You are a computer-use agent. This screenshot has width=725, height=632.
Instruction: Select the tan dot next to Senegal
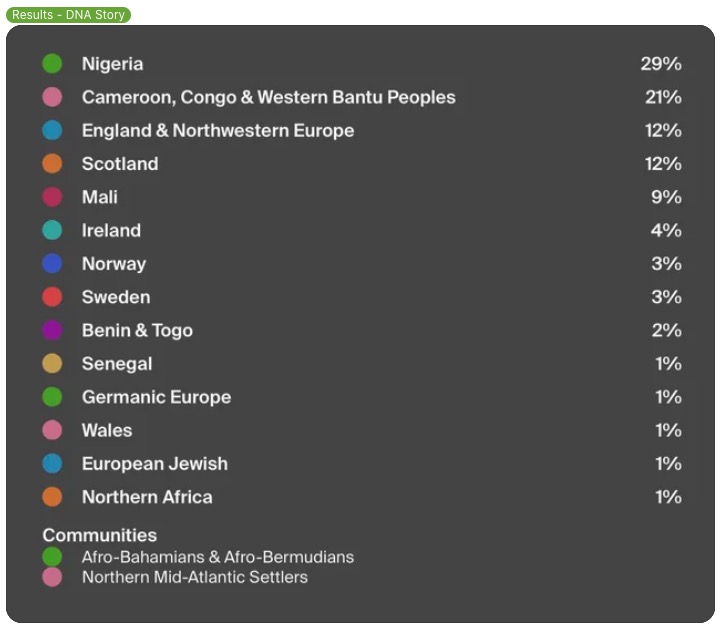pyautogui.click(x=52, y=364)
